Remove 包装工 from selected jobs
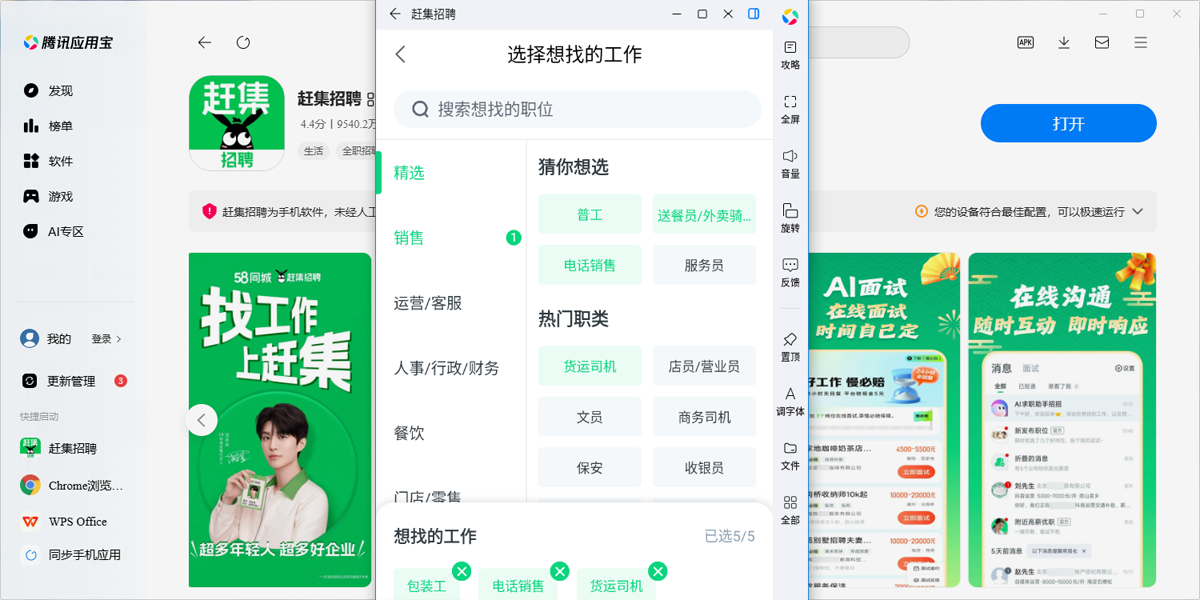1200x600 pixels. (461, 571)
